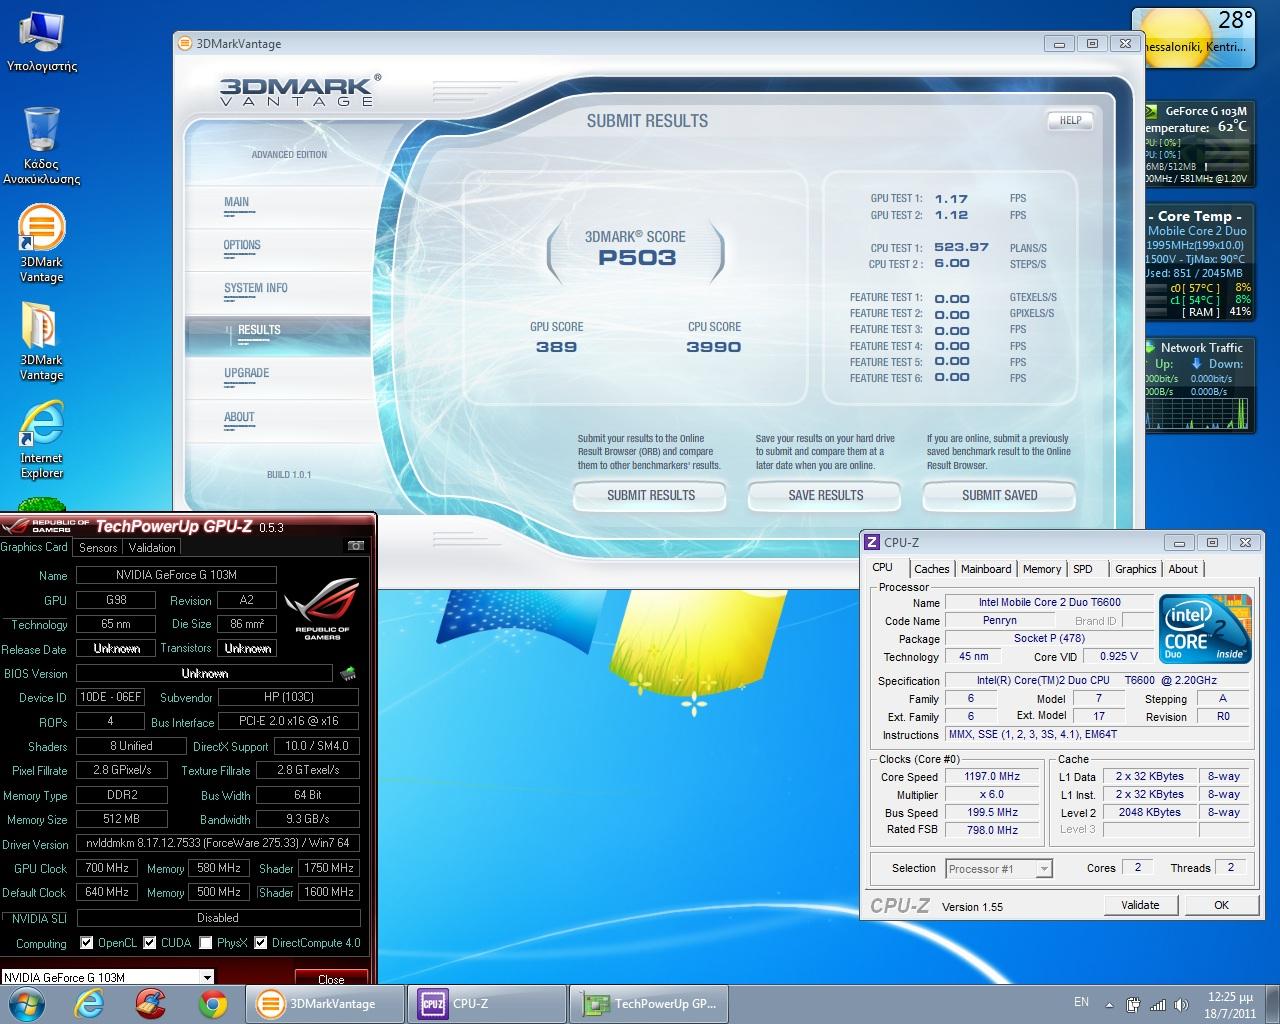Click the network signal tray icon
1280x1024 pixels.
coord(1157,1004)
